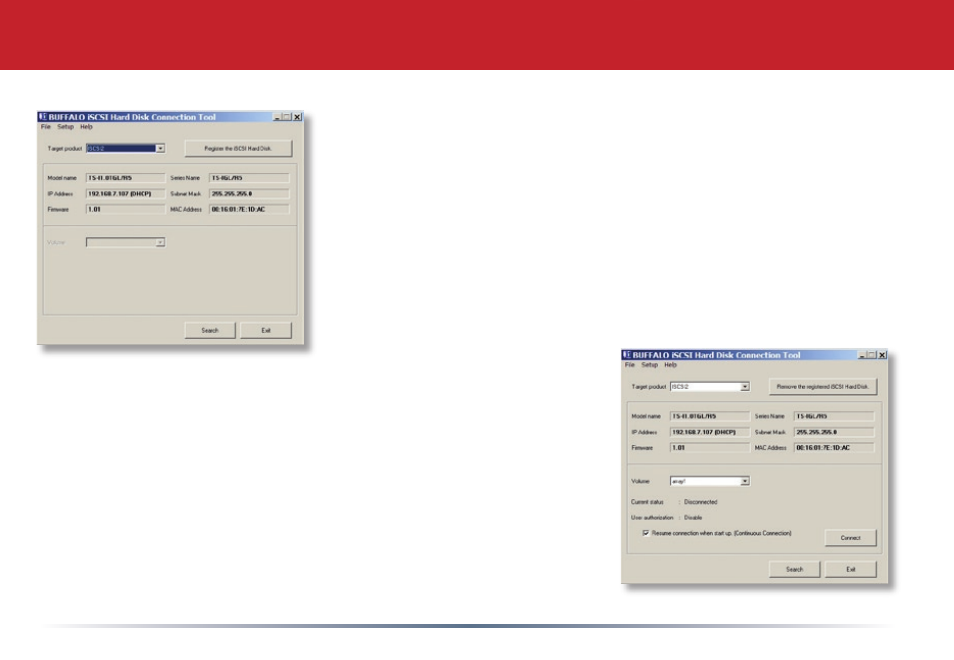This screenshot has height=660, width=954.
Task: Click Register the iSCSI Hard Disk button
Action: [x=238, y=148]
